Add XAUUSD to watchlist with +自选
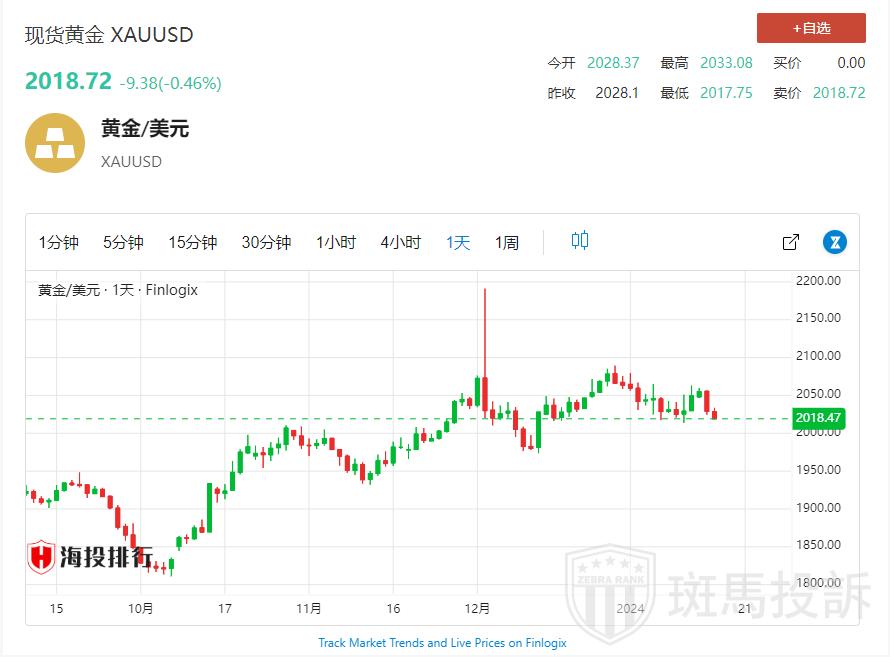890x657 pixels. (x=811, y=28)
